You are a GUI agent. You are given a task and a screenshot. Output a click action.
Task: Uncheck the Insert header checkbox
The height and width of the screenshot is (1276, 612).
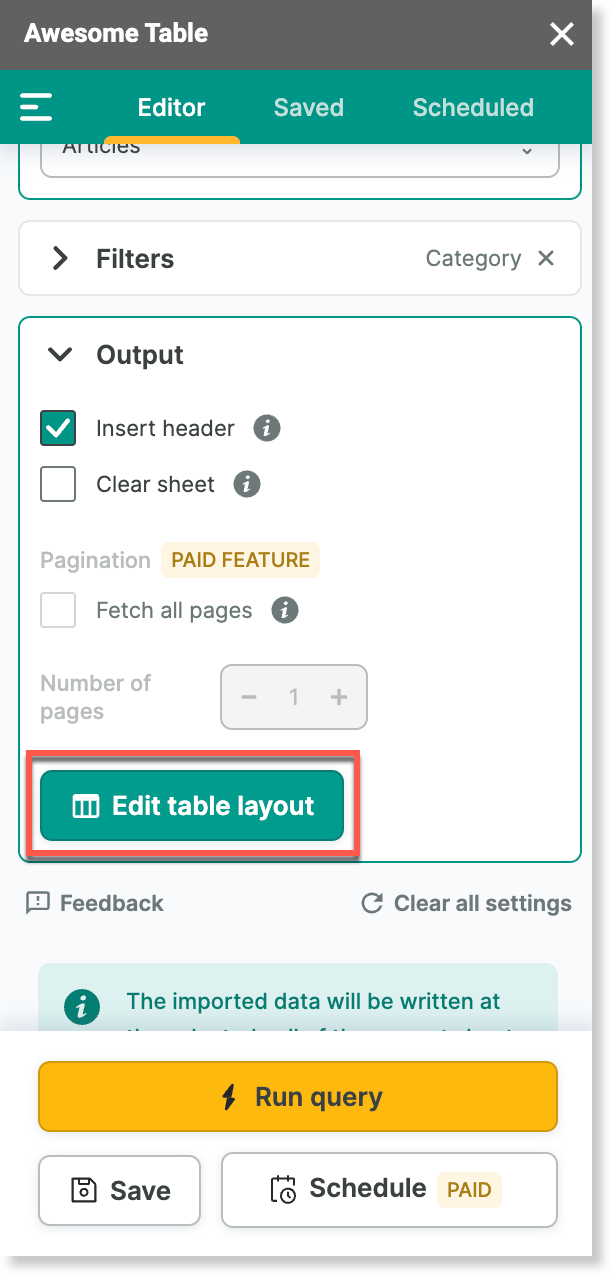tap(58, 429)
